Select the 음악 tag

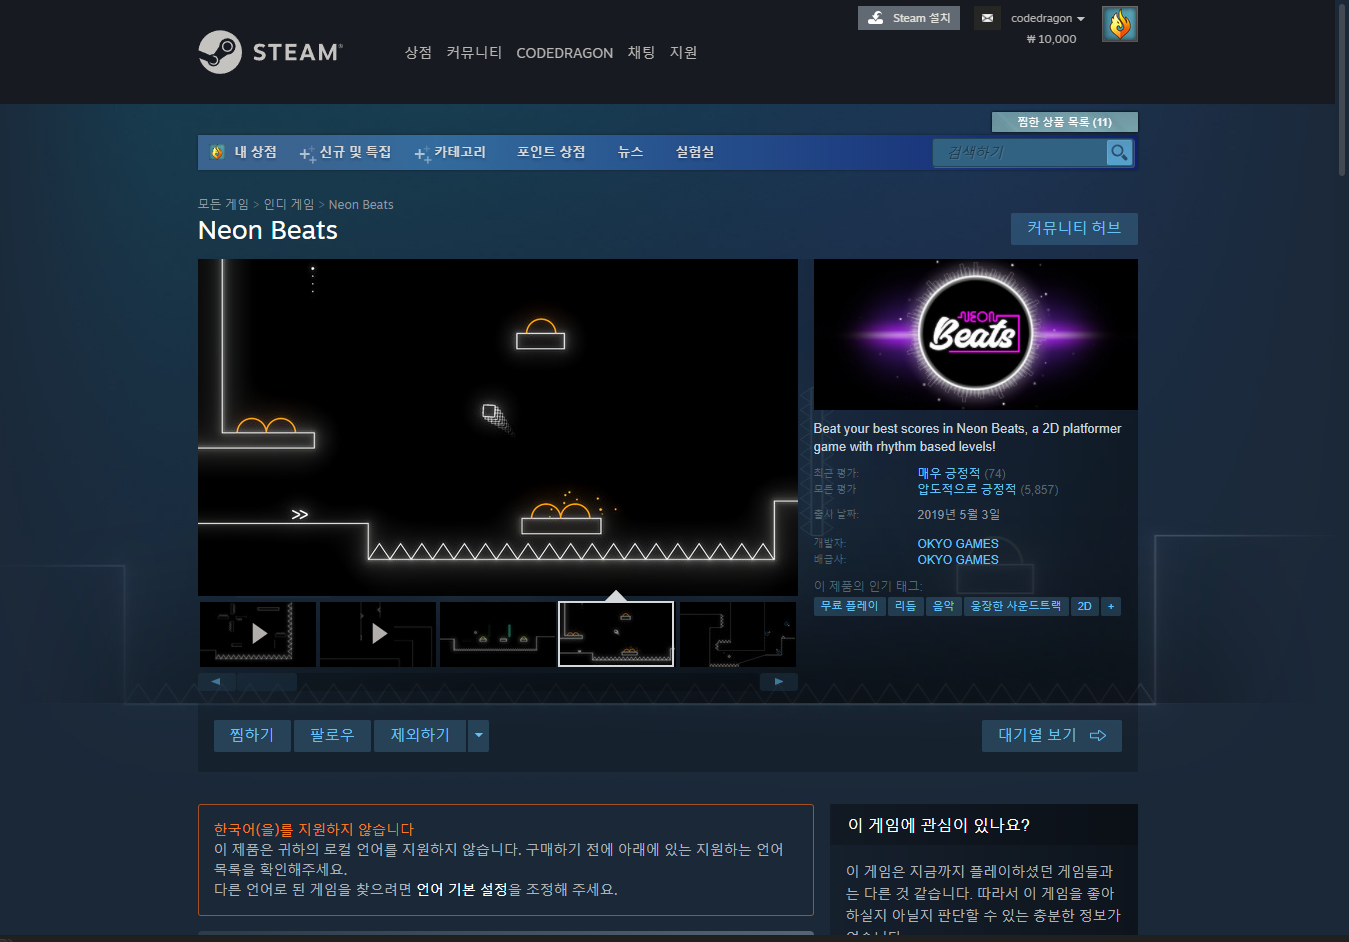coord(944,606)
